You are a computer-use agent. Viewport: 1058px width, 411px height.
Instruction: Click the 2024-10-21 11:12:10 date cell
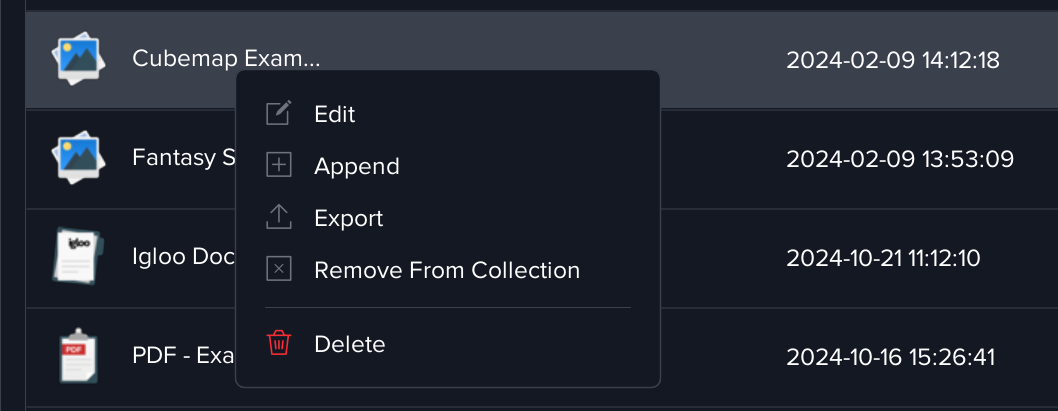(883, 259)
